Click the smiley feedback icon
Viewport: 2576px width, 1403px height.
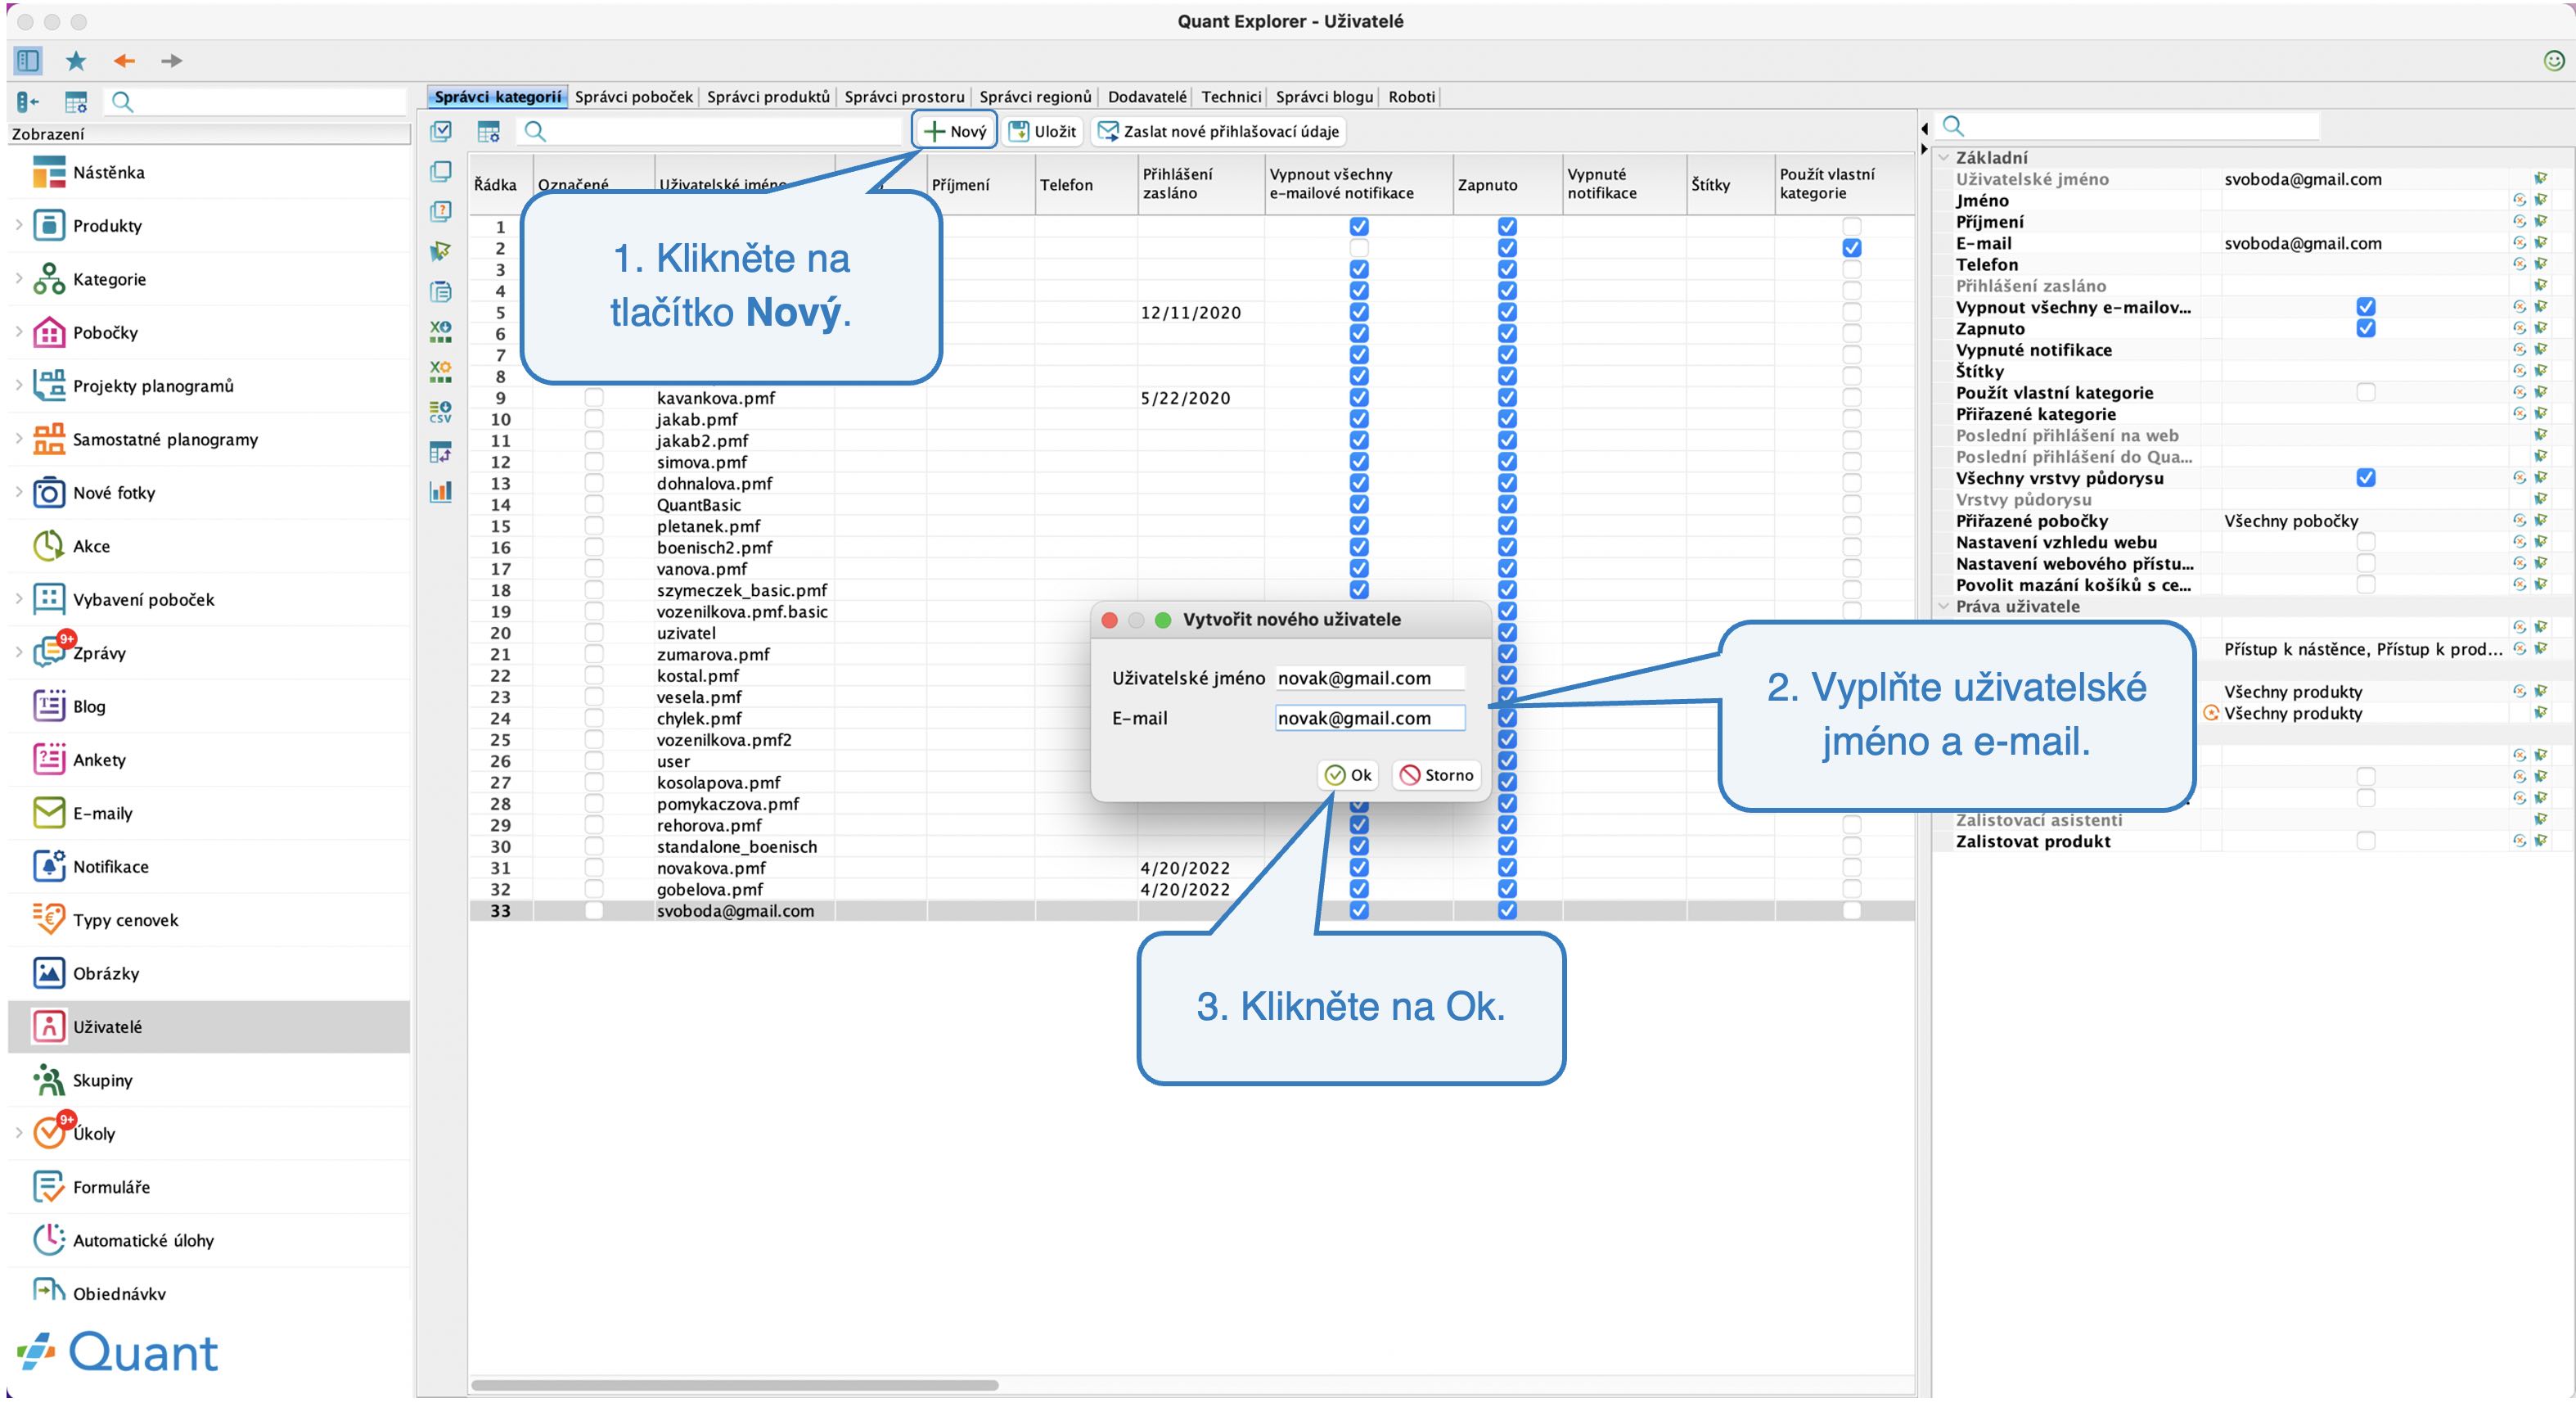pos(2553,61)
